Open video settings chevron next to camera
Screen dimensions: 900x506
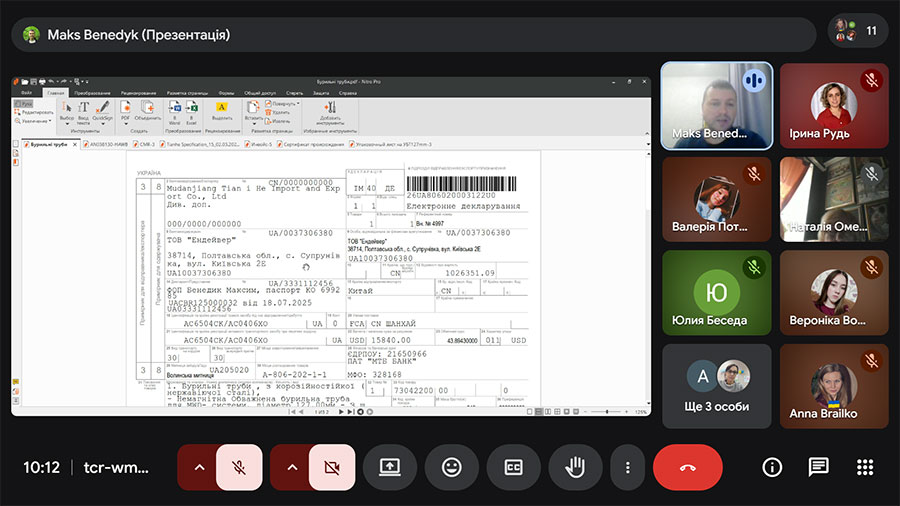291,467
